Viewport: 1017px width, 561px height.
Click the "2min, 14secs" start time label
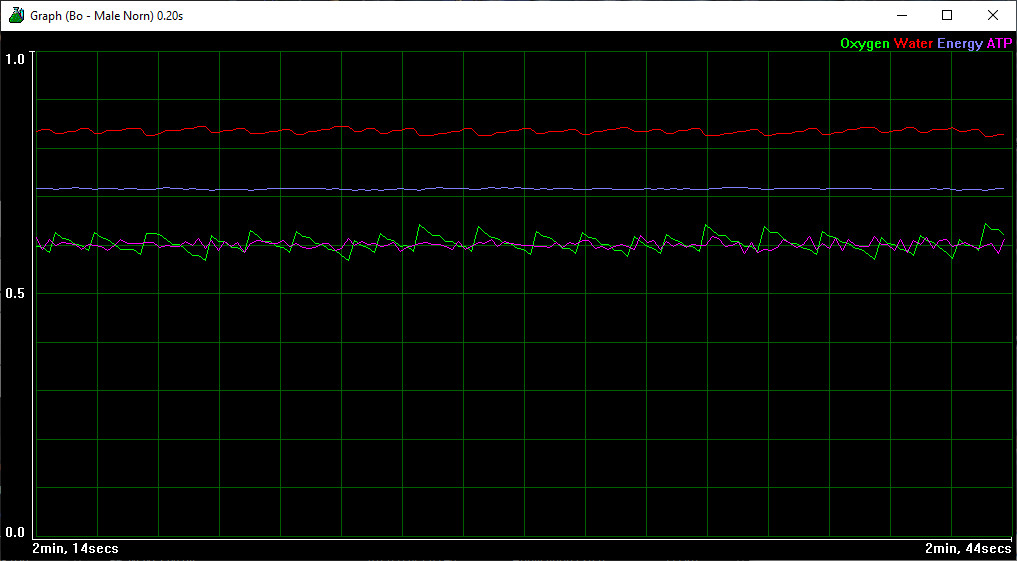tap(75, 549)
